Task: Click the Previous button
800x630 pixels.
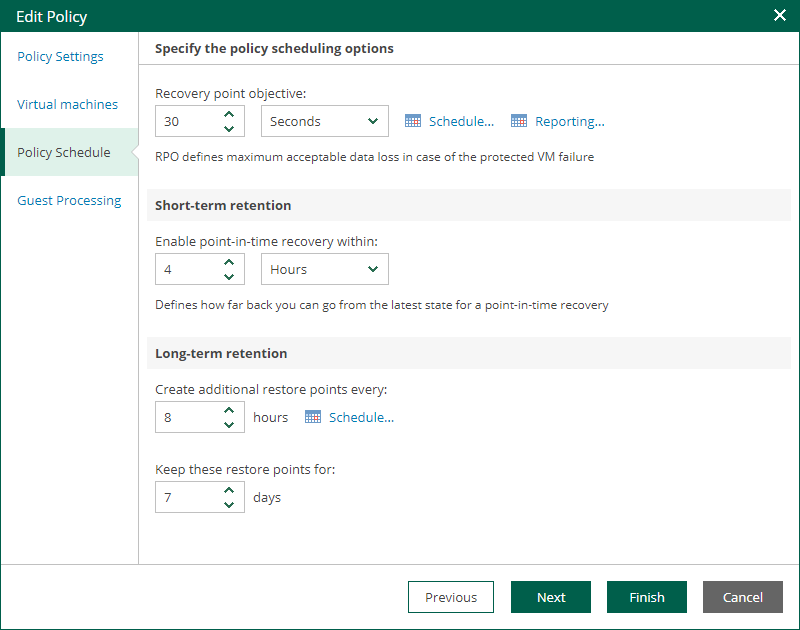Action: 451,597
